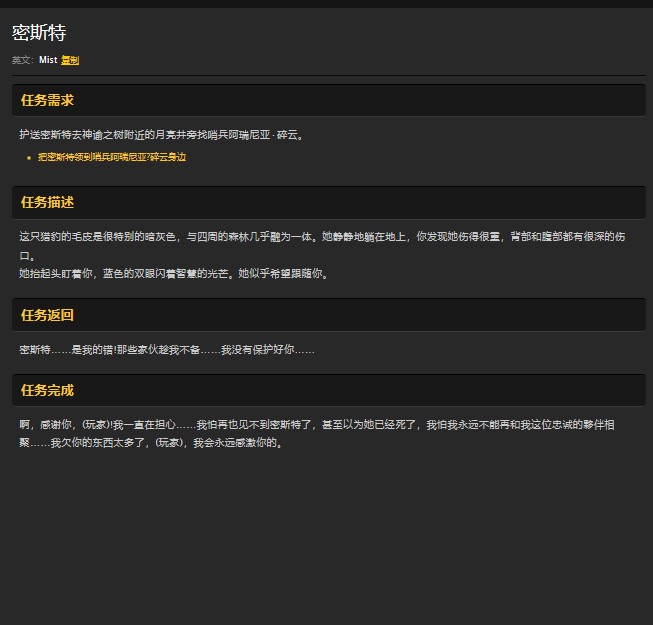Click the quest title 密斯特
The height and width of the screenshot is (625, 653).
(x=39, y=33)
